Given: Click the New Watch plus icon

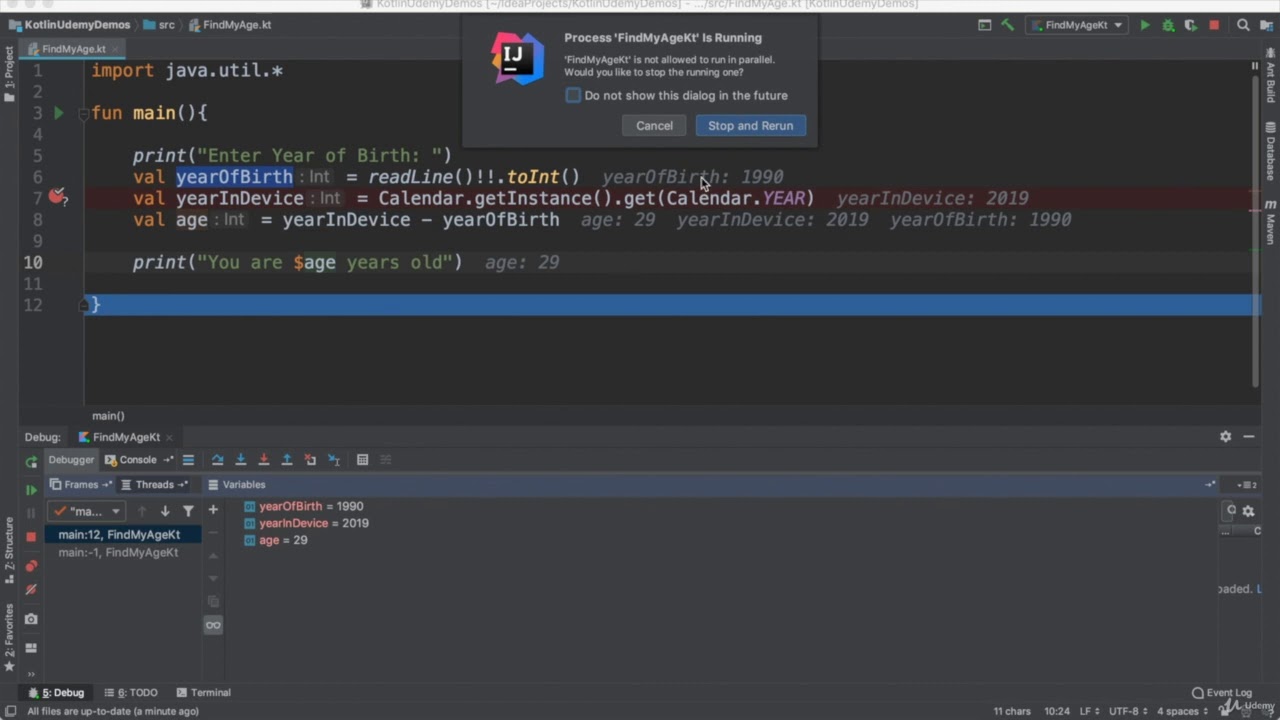Looking at the screenshot, I should 213,510.
